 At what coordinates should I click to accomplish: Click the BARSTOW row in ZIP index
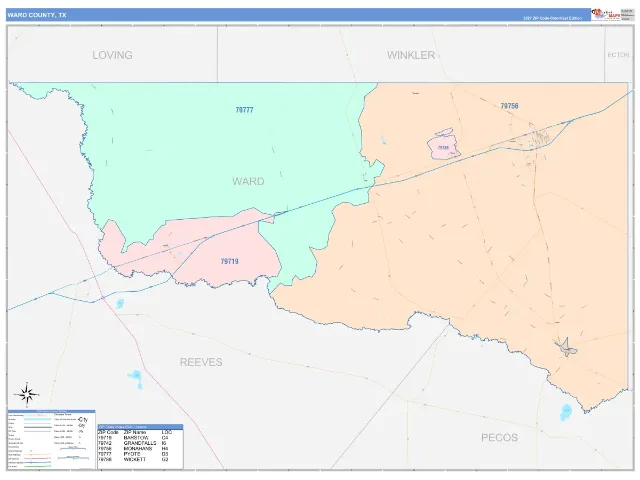click(x=136, y=438)
